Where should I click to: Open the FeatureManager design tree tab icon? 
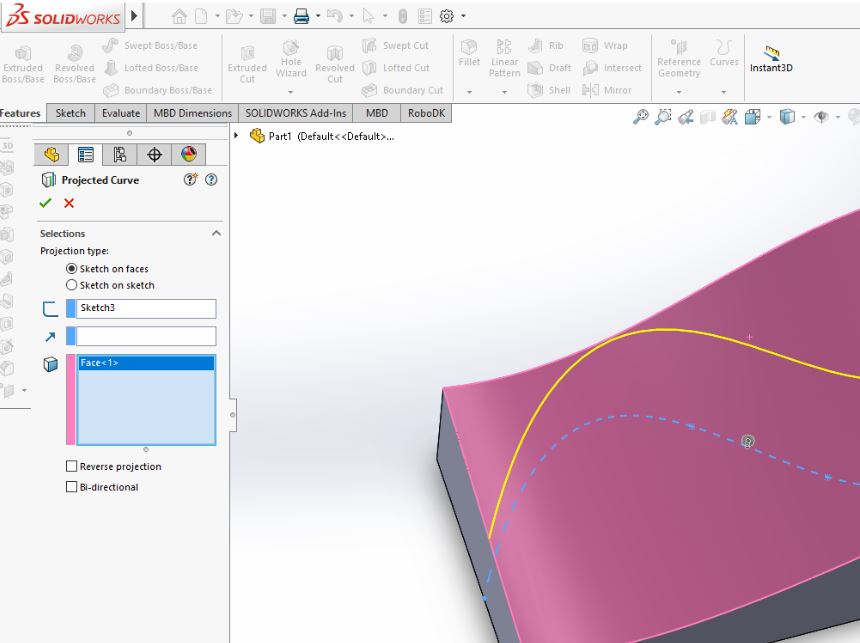point(52,154)
